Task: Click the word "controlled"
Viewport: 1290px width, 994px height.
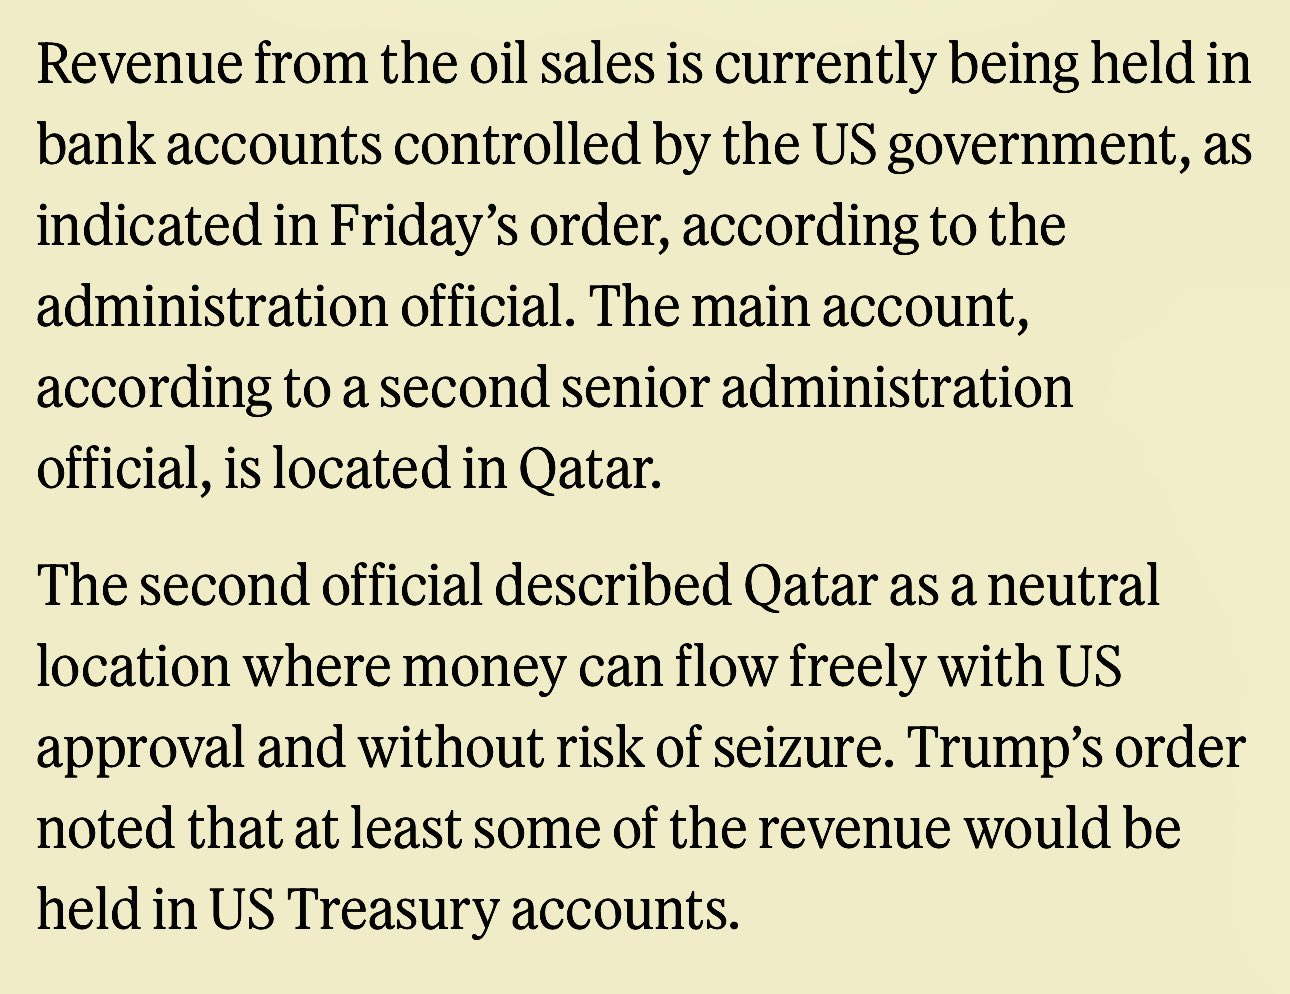Action: (x=517, y=147)
